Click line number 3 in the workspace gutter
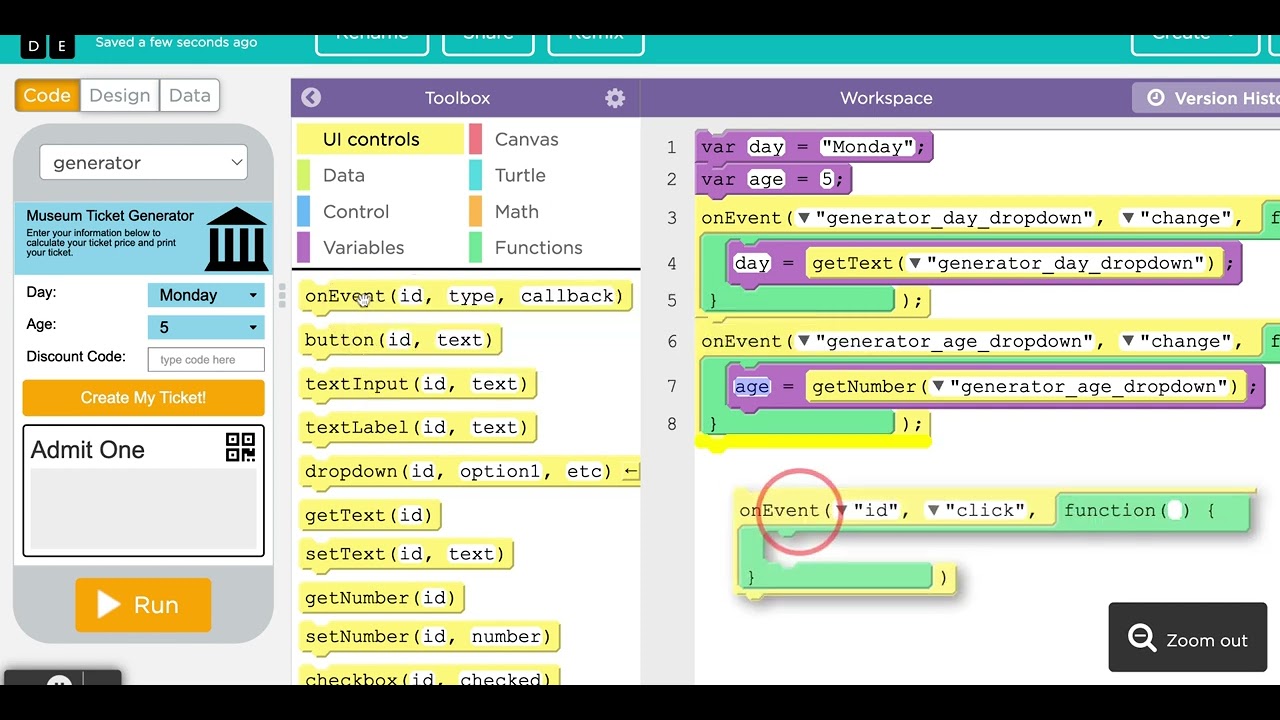 click(x=671, y=218)
